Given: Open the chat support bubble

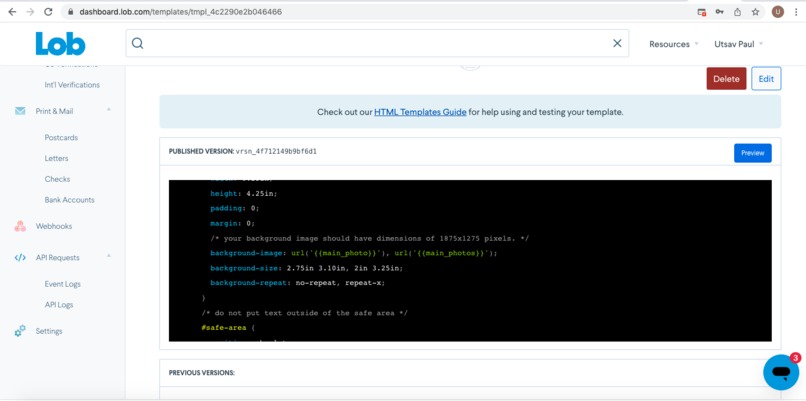Looking at the screenshot, I should pyautogui.click(x=781, y=371).
